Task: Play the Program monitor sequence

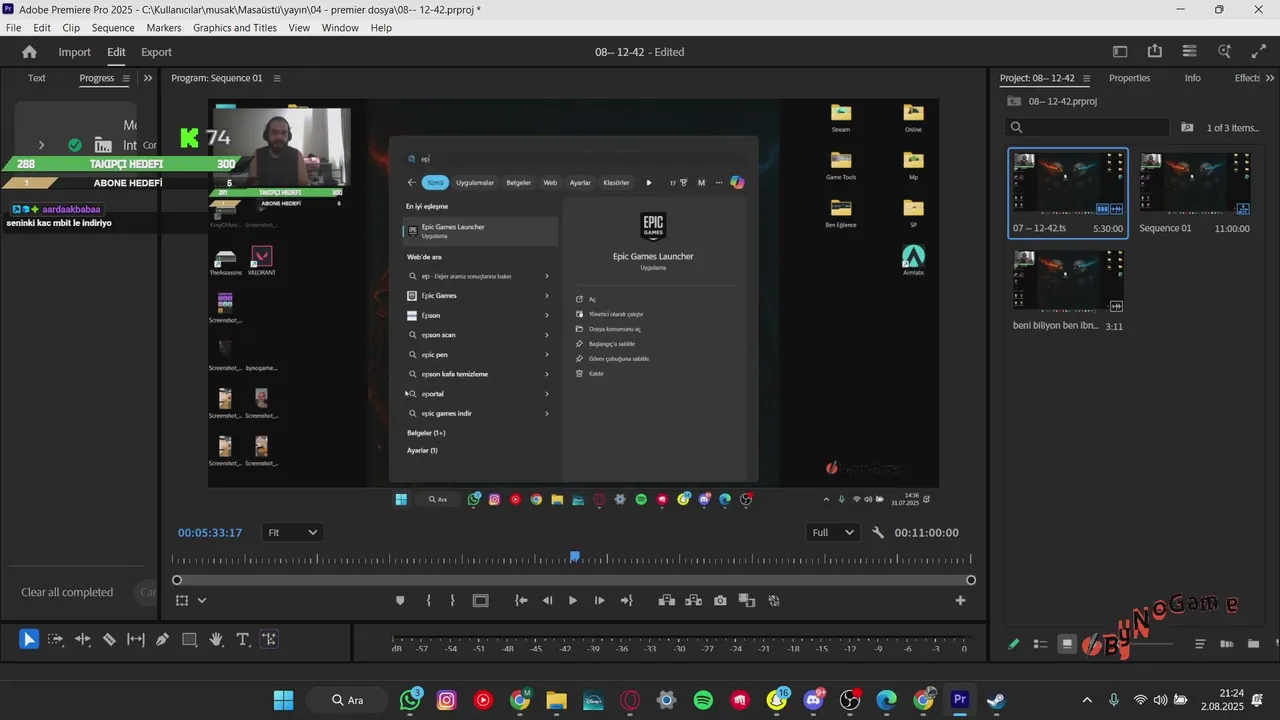Action: click(x=573, y=600)
